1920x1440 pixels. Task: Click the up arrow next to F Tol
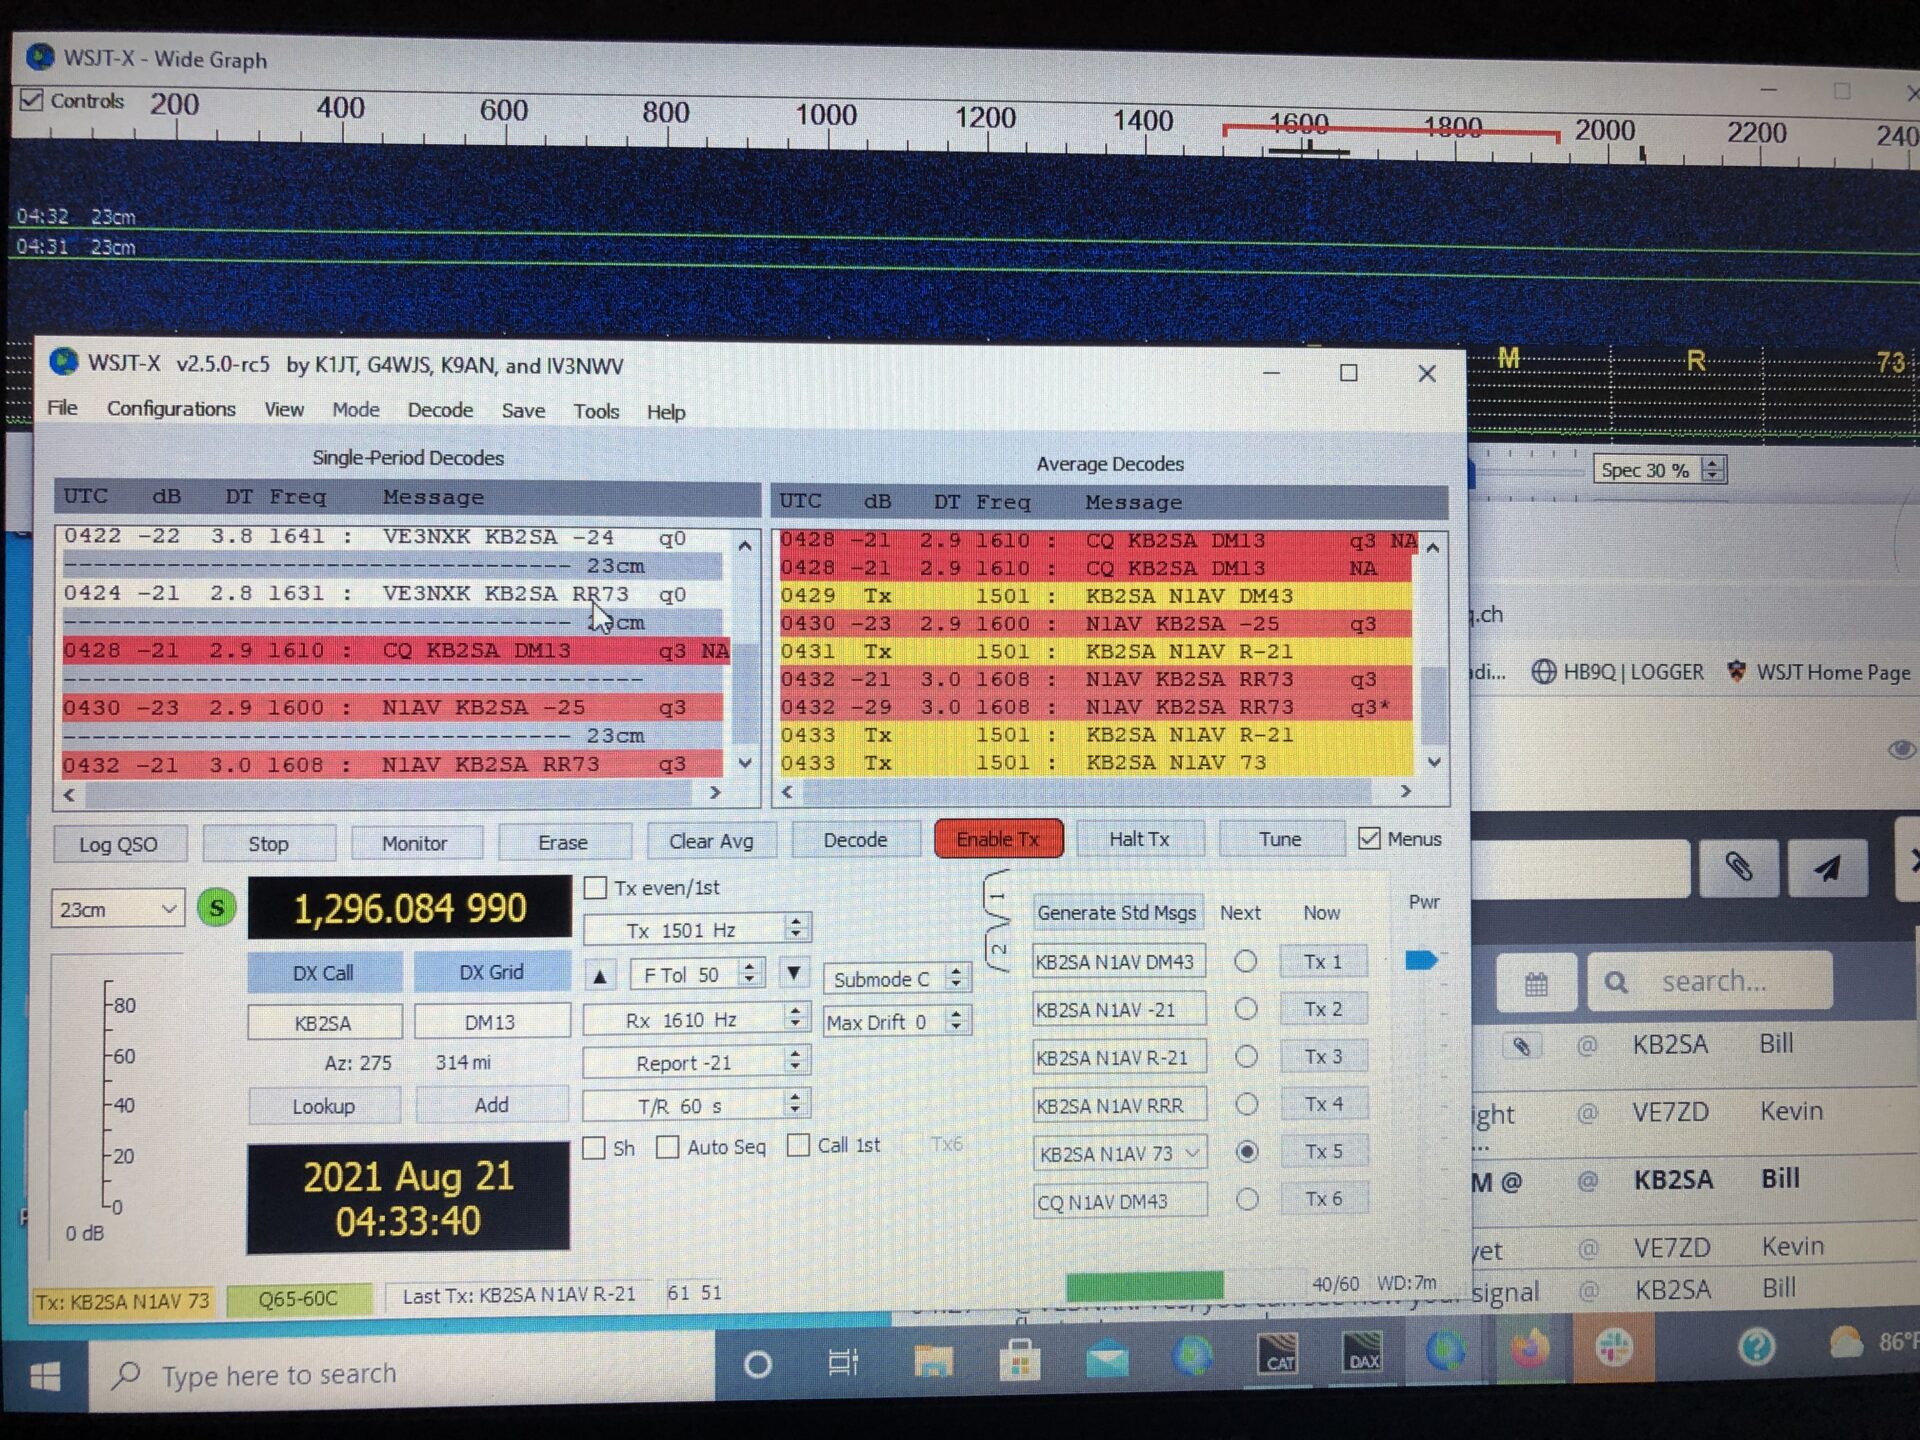tap(600, 976)
